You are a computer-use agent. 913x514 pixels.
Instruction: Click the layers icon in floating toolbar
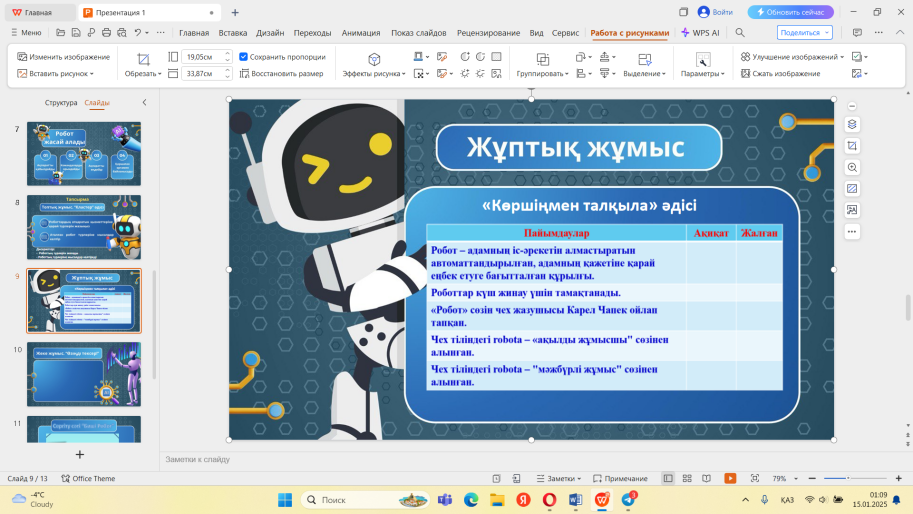tap(852, 124)
